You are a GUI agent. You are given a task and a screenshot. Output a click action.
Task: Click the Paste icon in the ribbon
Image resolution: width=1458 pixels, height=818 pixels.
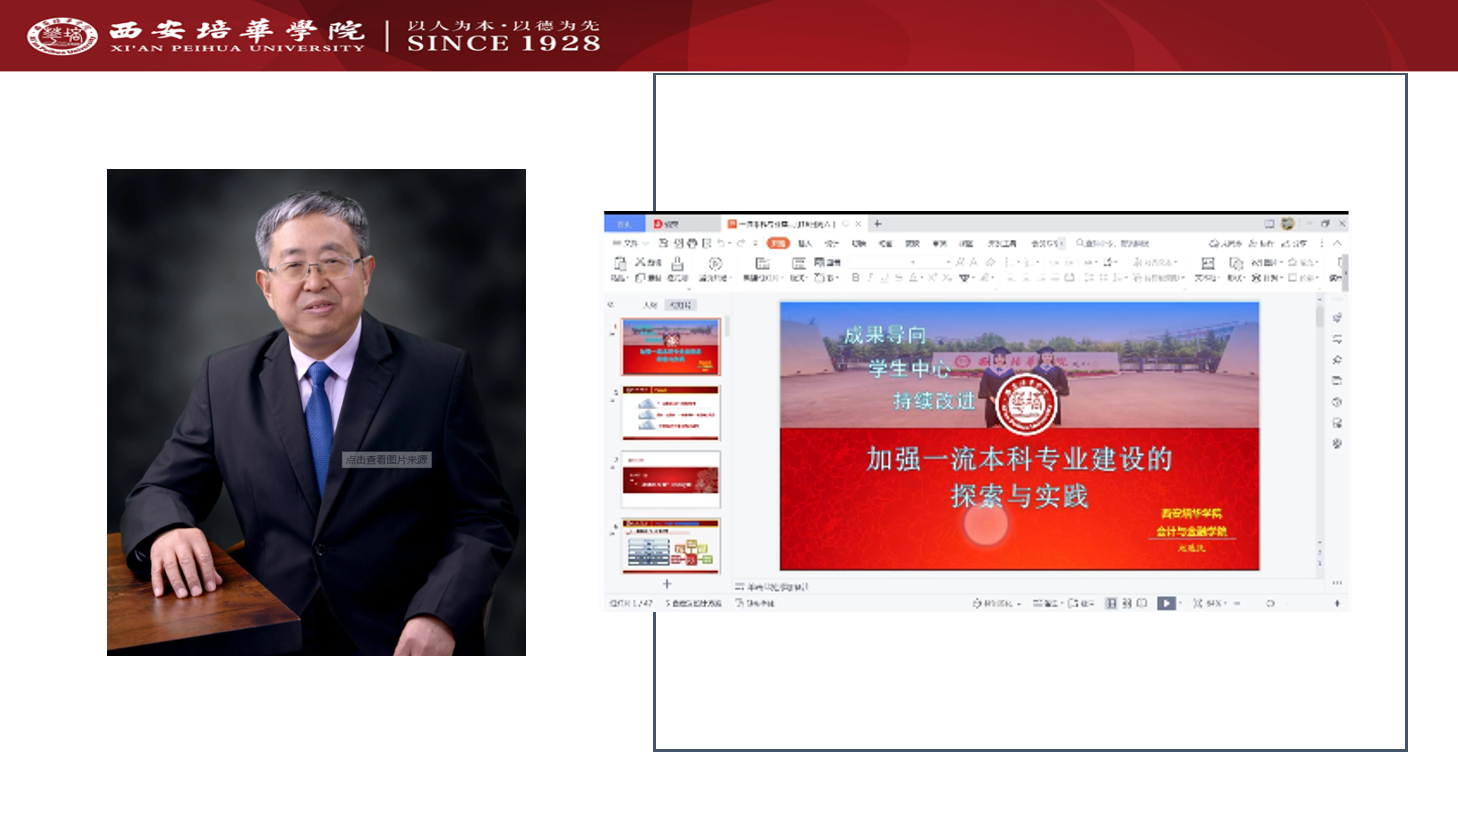point(620,263)
